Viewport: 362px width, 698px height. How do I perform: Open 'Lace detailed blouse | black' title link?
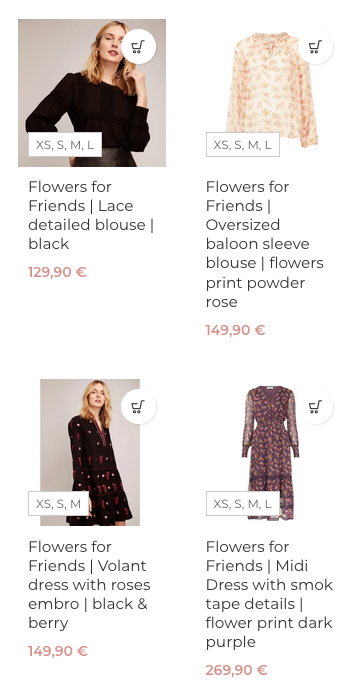91,215
